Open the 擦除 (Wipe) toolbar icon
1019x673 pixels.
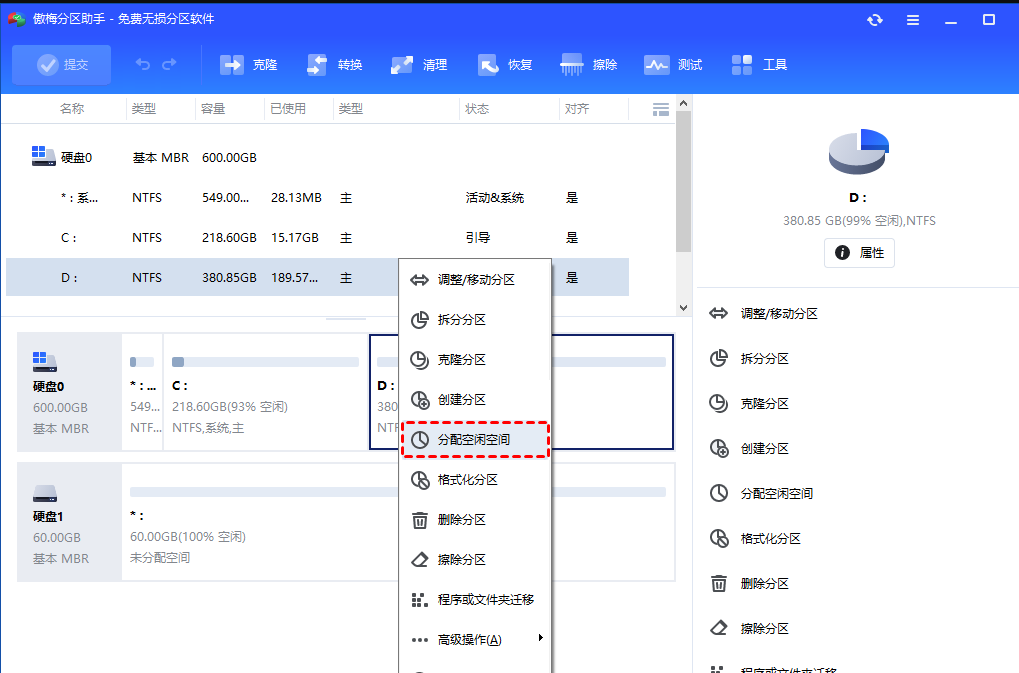tap(588, 63)
